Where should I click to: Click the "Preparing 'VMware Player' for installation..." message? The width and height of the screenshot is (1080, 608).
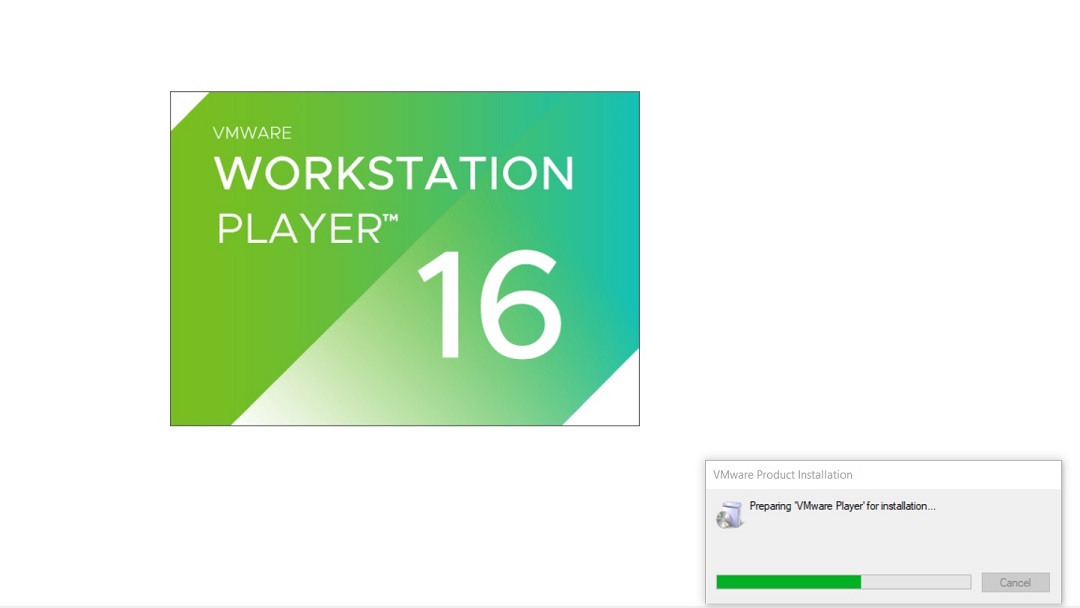842,506
